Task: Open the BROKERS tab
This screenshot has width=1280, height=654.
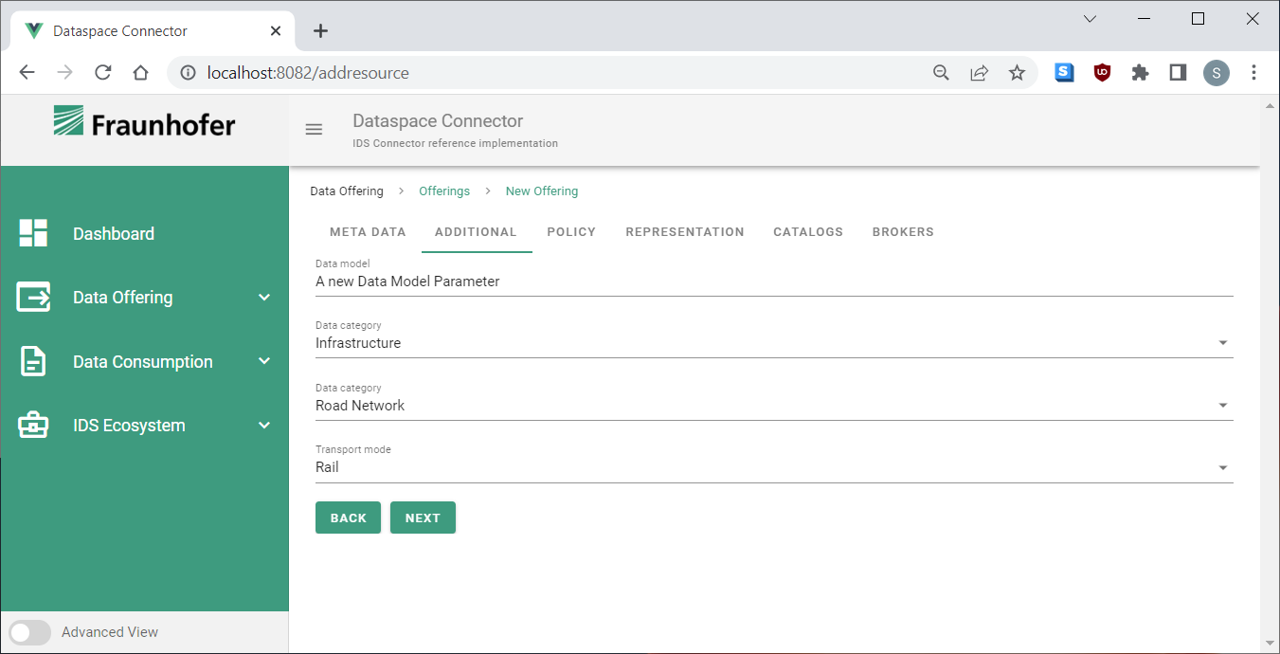Action: (x=903, y=232)
